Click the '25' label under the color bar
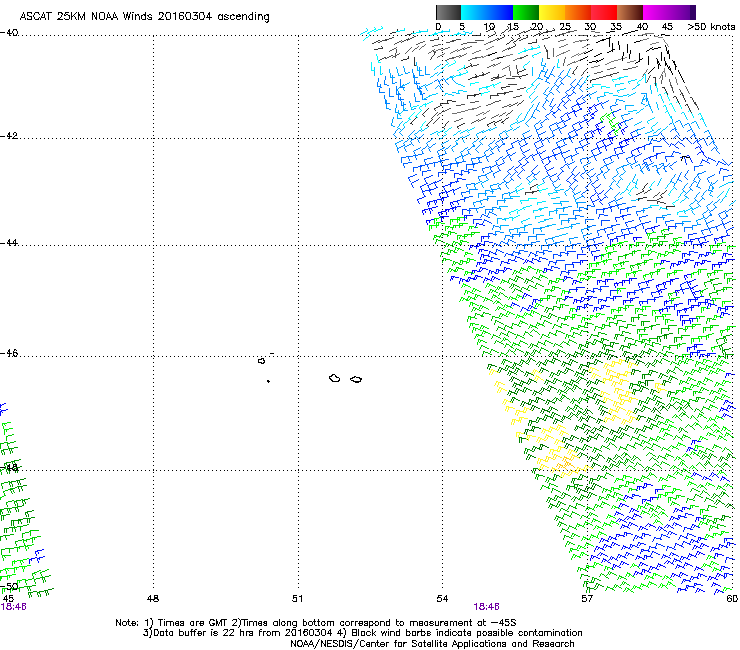 click(565, 27)
